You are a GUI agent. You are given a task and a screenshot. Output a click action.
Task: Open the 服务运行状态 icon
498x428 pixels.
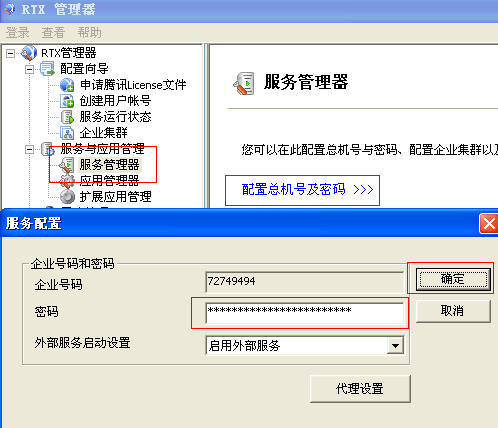[x=67, y=117]
